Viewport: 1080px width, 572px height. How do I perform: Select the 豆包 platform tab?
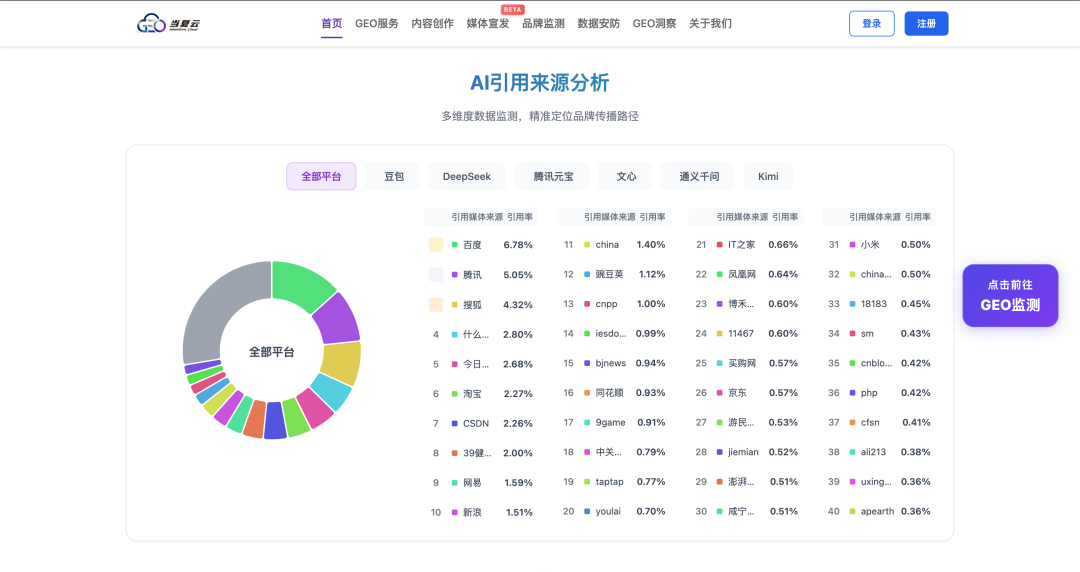click(x=394, y=176)
